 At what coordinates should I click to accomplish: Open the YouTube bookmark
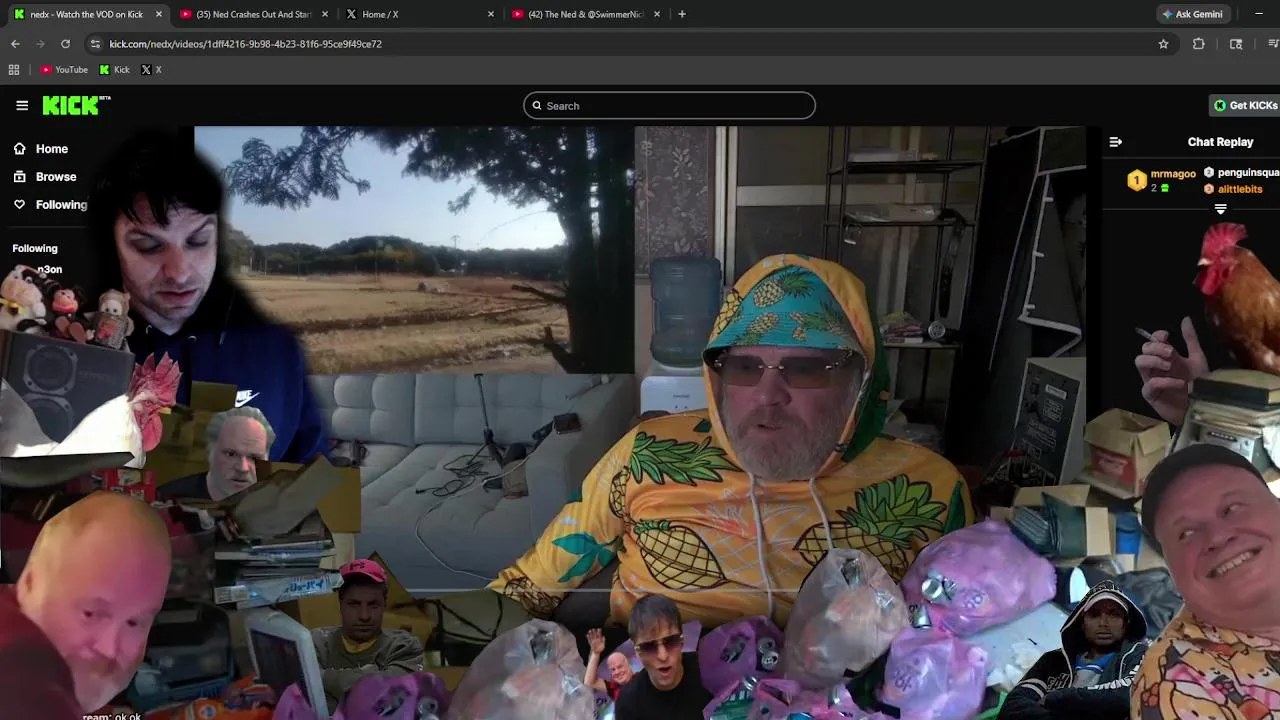[x=64, y=70]
